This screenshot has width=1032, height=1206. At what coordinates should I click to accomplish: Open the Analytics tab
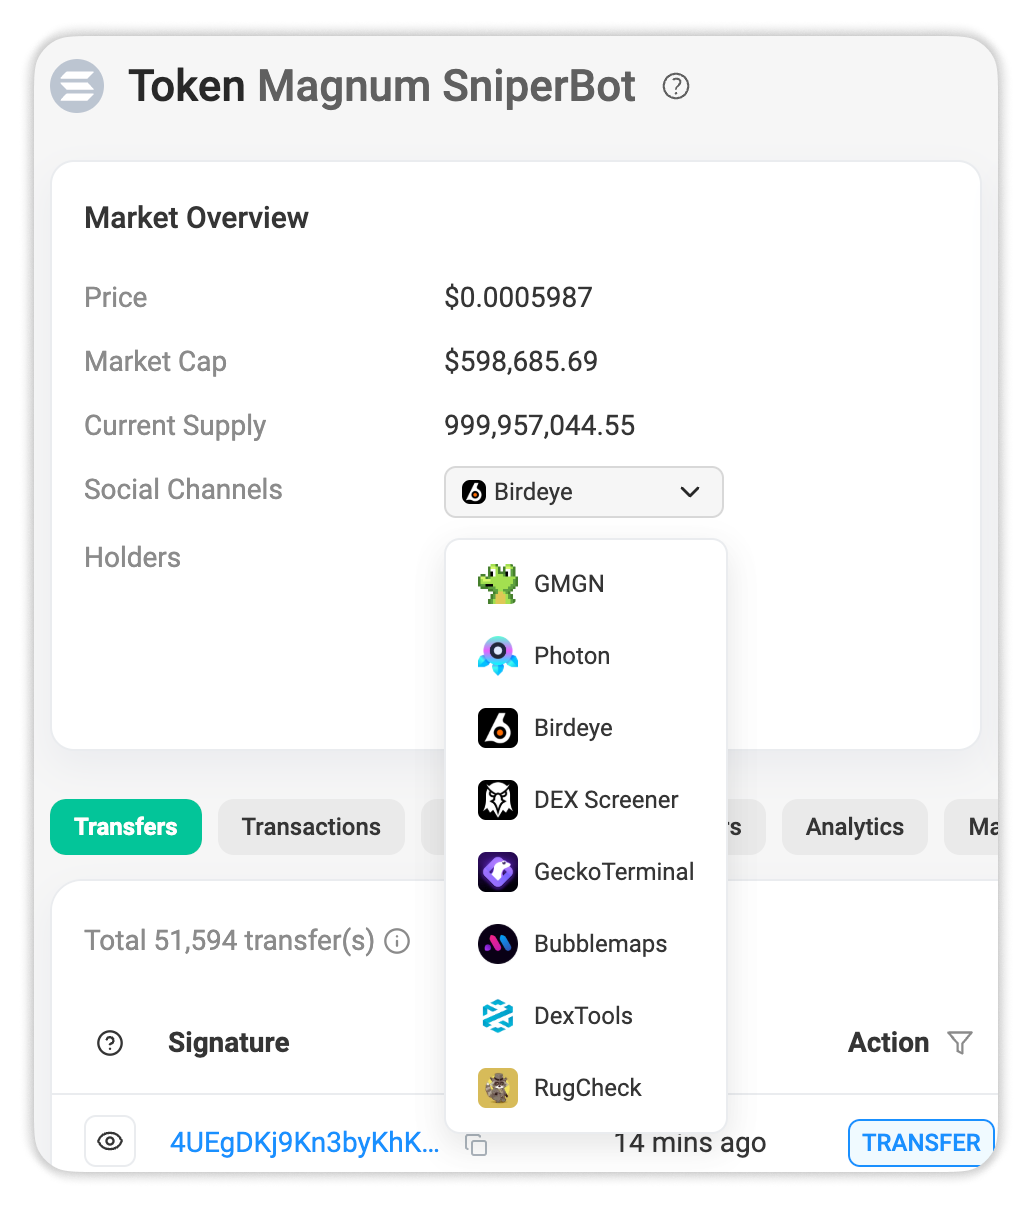click(855, 827)
